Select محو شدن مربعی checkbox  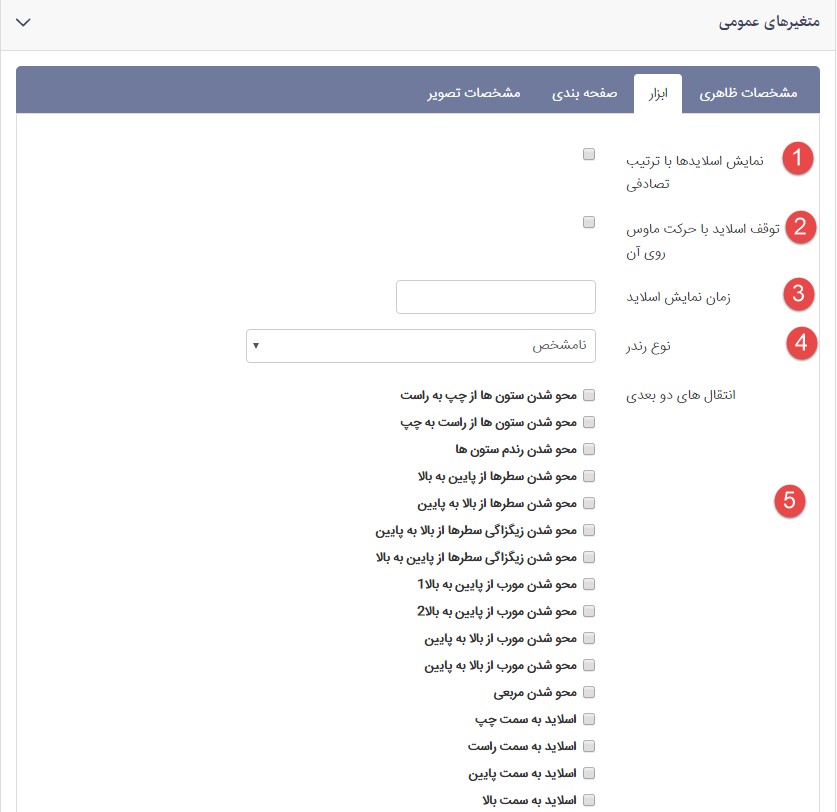tap(589, 692)
